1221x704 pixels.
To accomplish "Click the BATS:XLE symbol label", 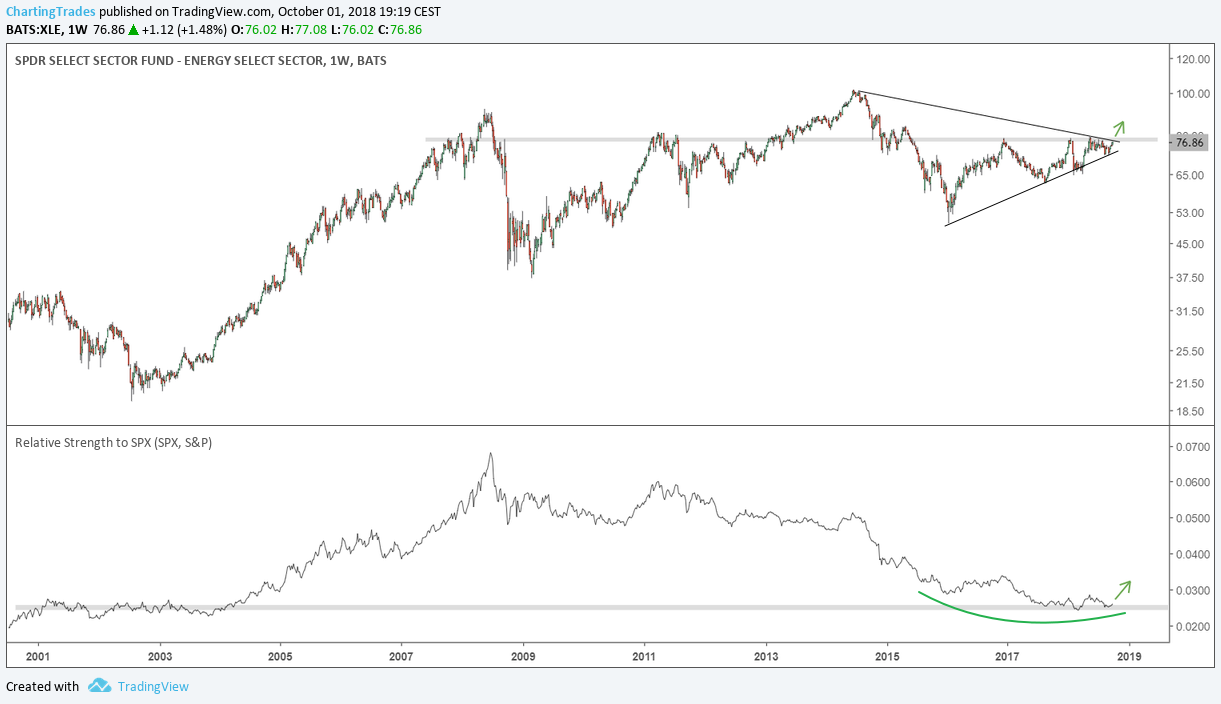I will 32,31.
